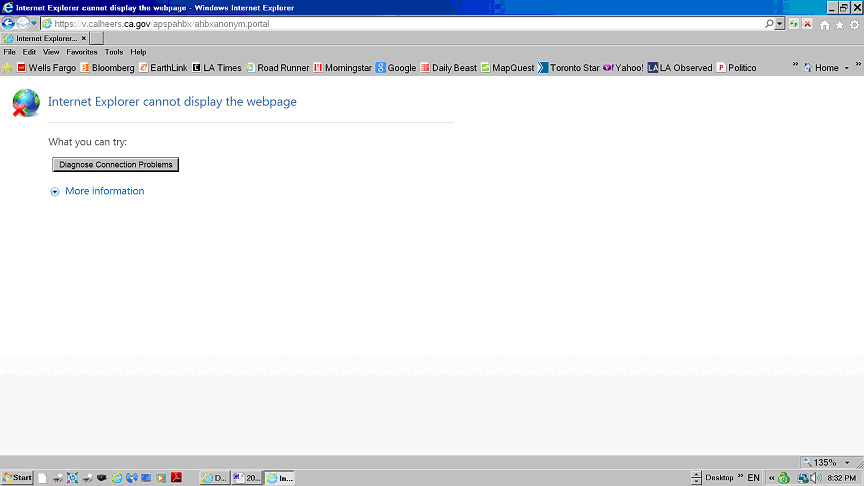Open the Wells Fargo bookmark

(46, 68)
